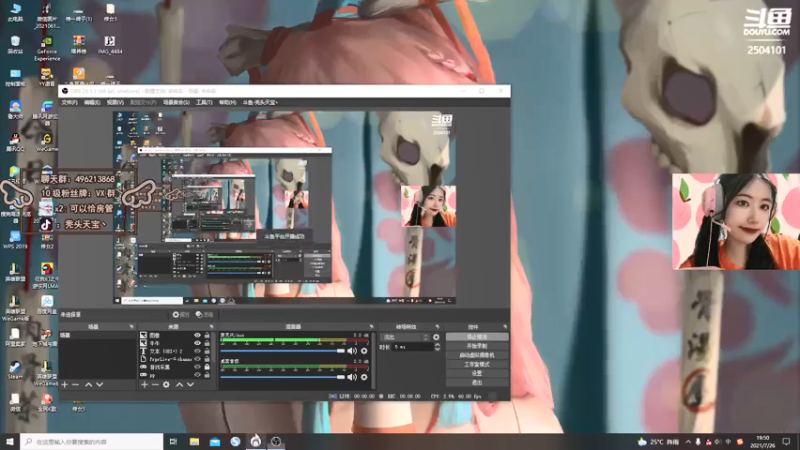Image resolution: width=800 pixels, height=450 pixels.
Task: Click the 启动虚拟摄像机 virtual camera button
Action: pos(477,355)
